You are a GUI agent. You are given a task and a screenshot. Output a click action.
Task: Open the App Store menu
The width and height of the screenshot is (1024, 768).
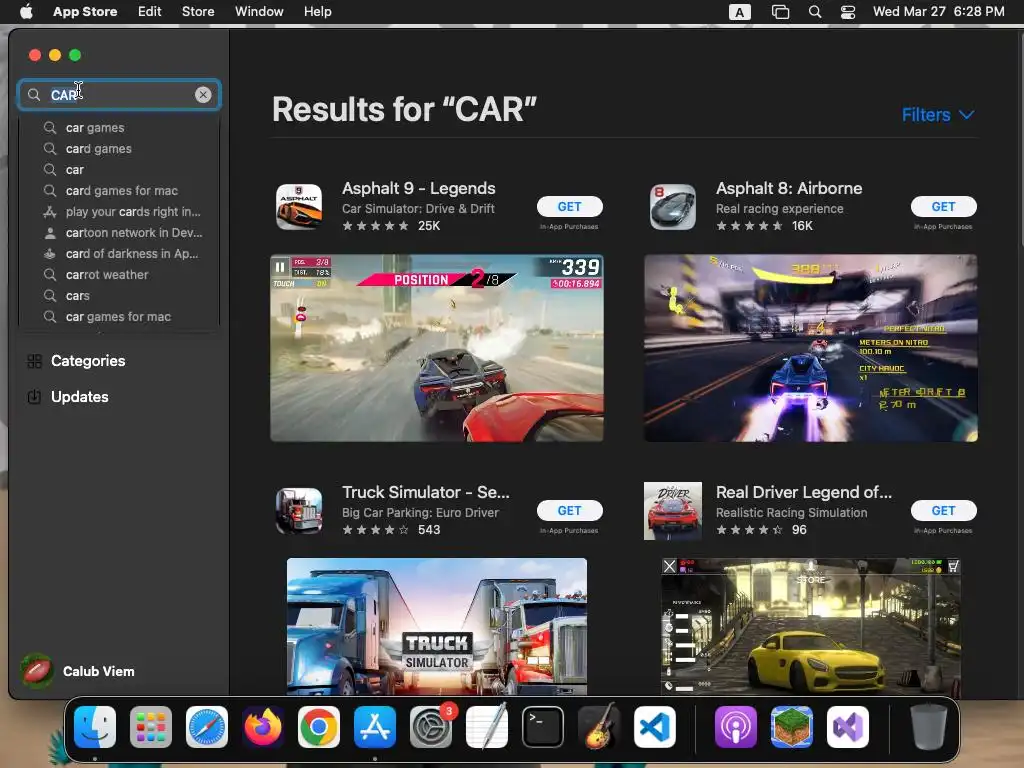click(x=85, y=12)
